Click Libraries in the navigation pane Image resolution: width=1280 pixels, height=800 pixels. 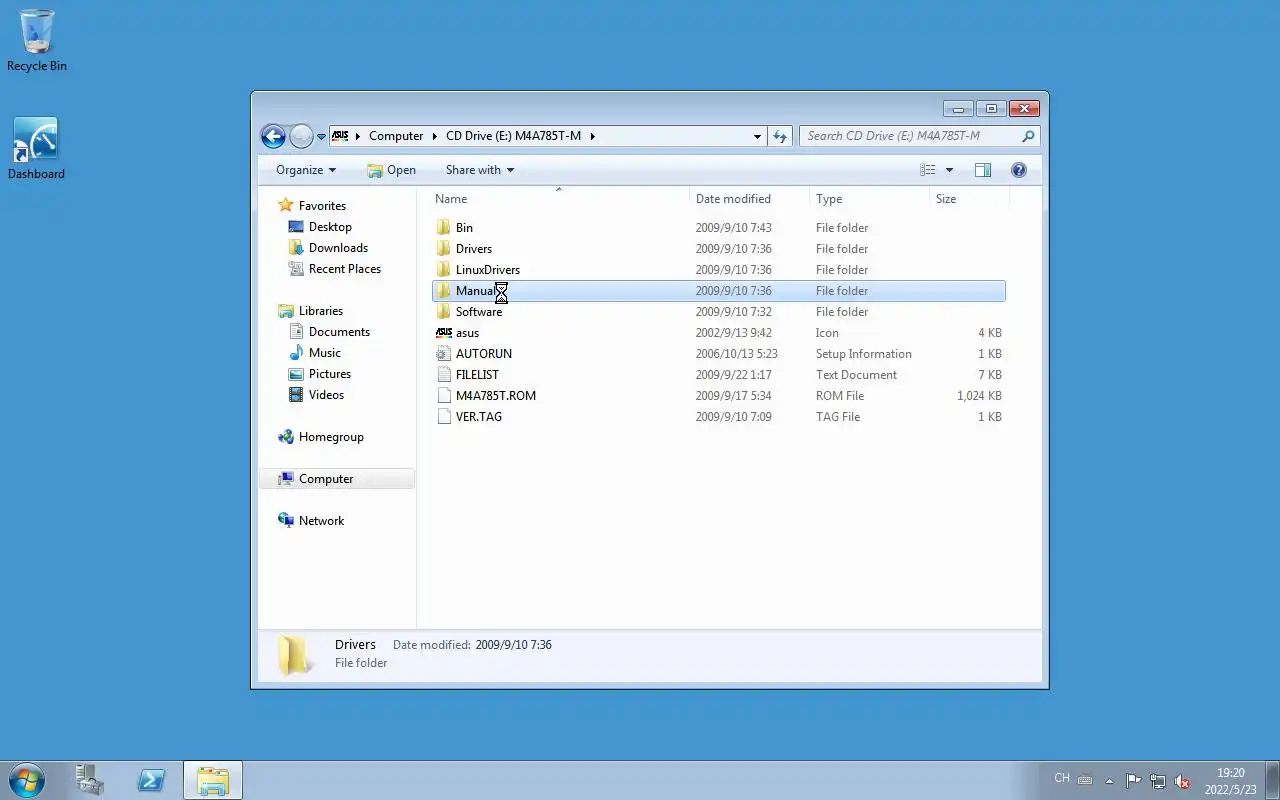[320, 311]
